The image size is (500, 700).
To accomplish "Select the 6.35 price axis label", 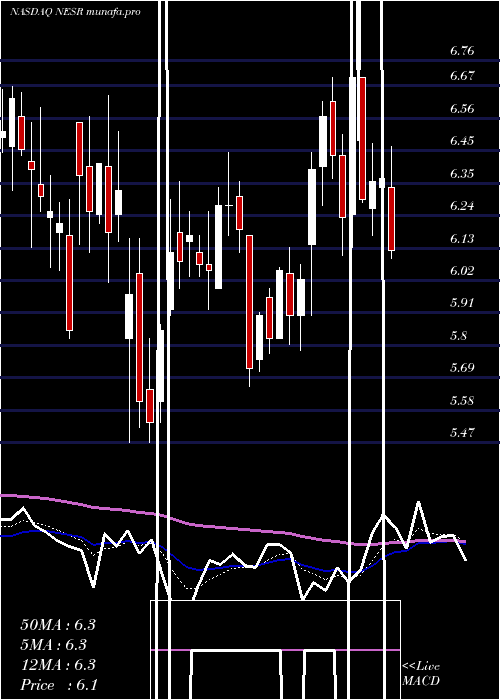I will coord(462,174).
